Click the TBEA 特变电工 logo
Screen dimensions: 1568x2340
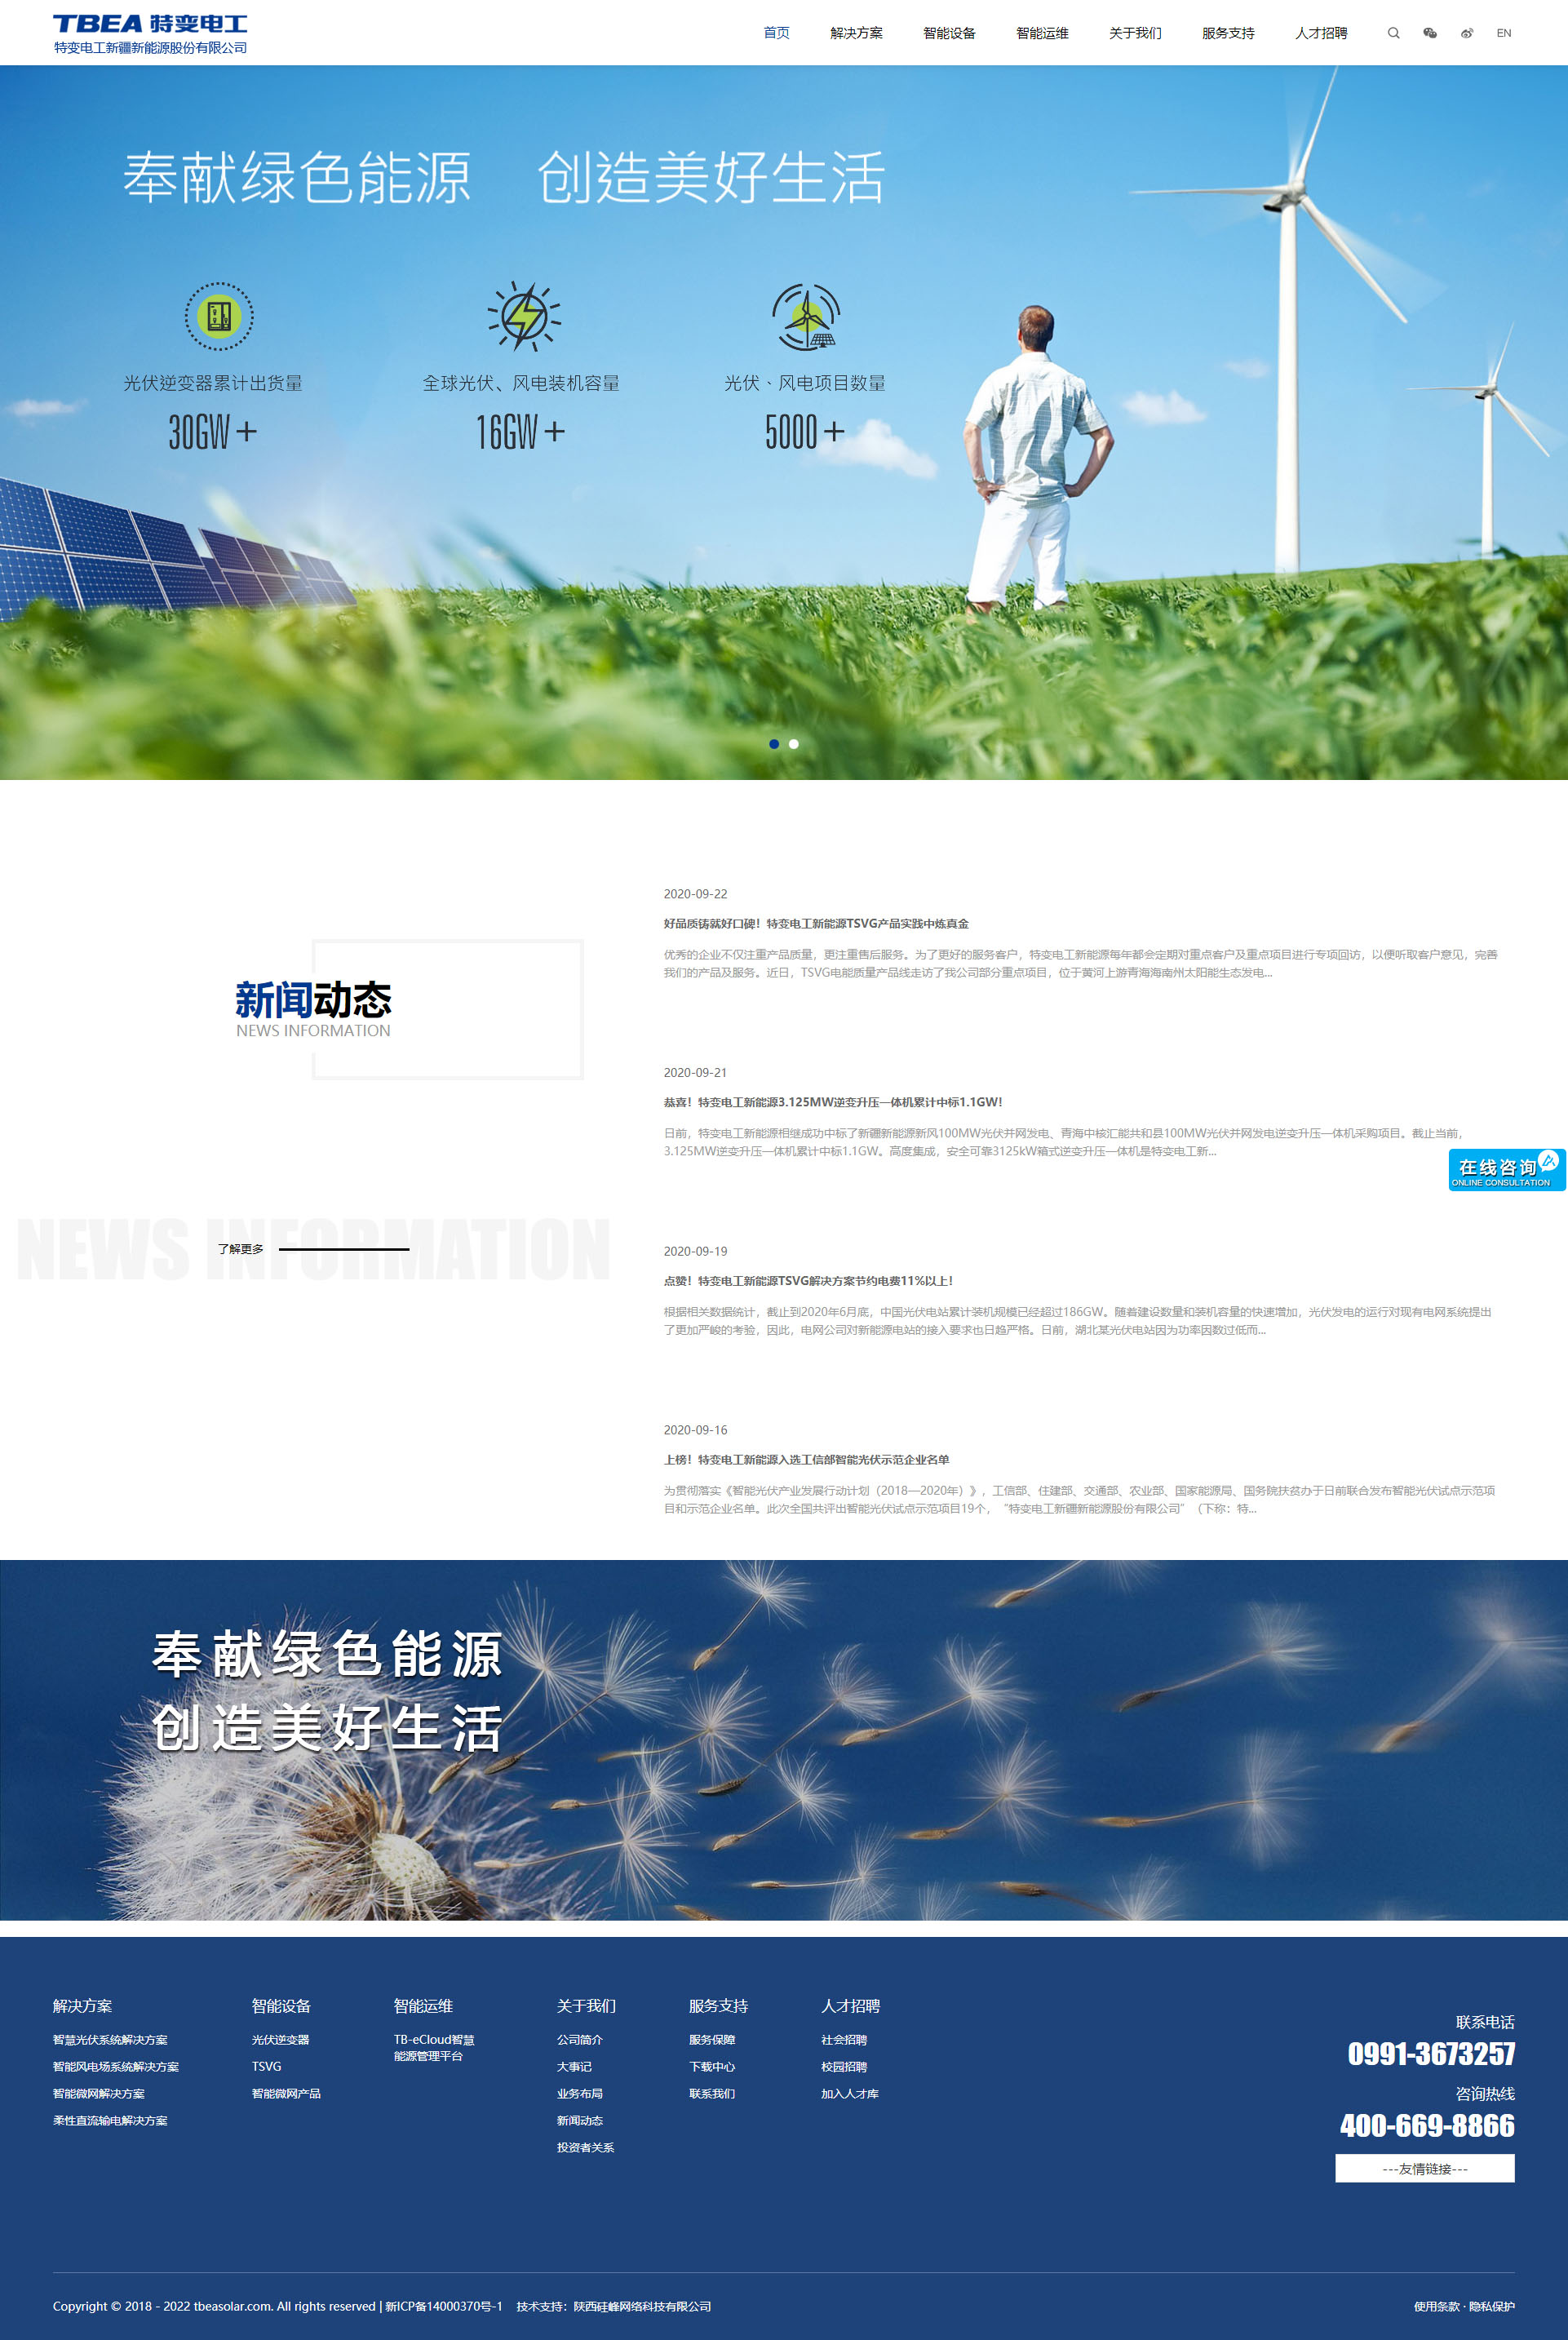point(150,30)
